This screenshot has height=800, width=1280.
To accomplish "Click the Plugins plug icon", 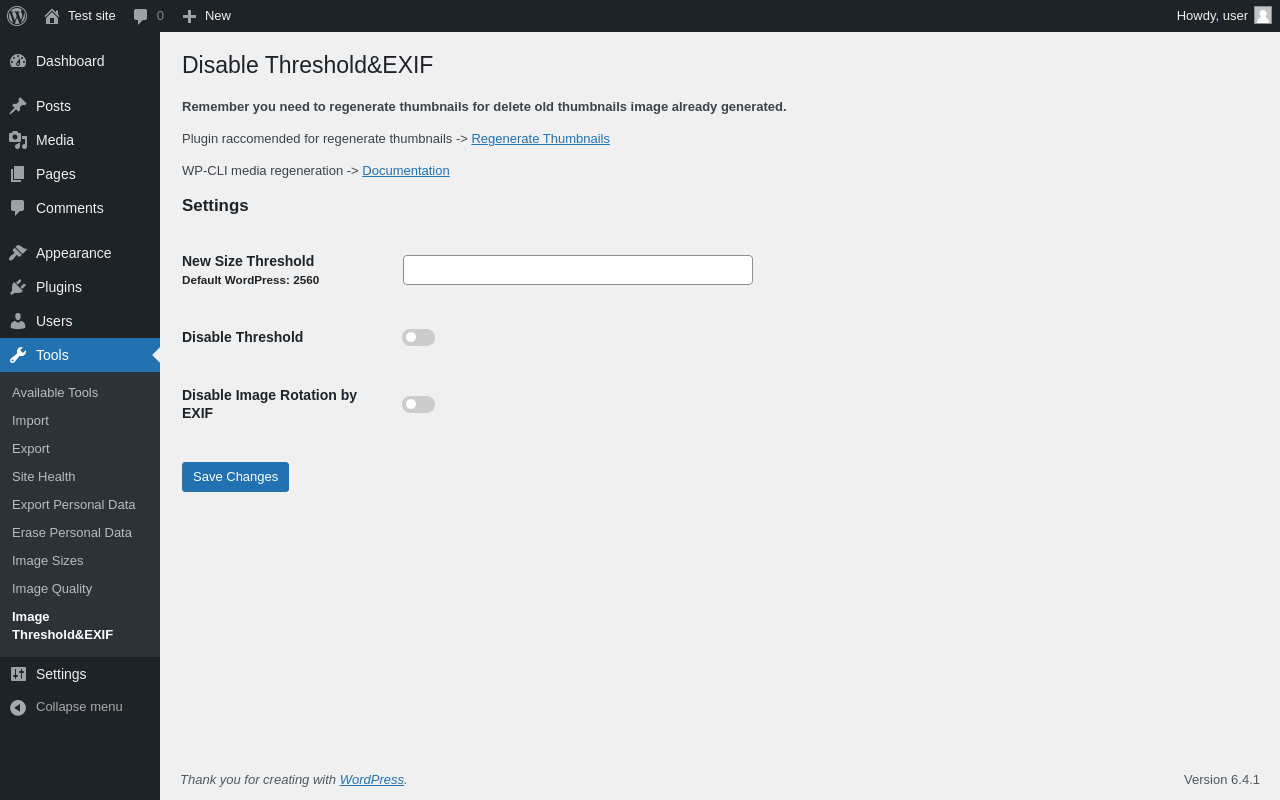I will coord(18,287).
